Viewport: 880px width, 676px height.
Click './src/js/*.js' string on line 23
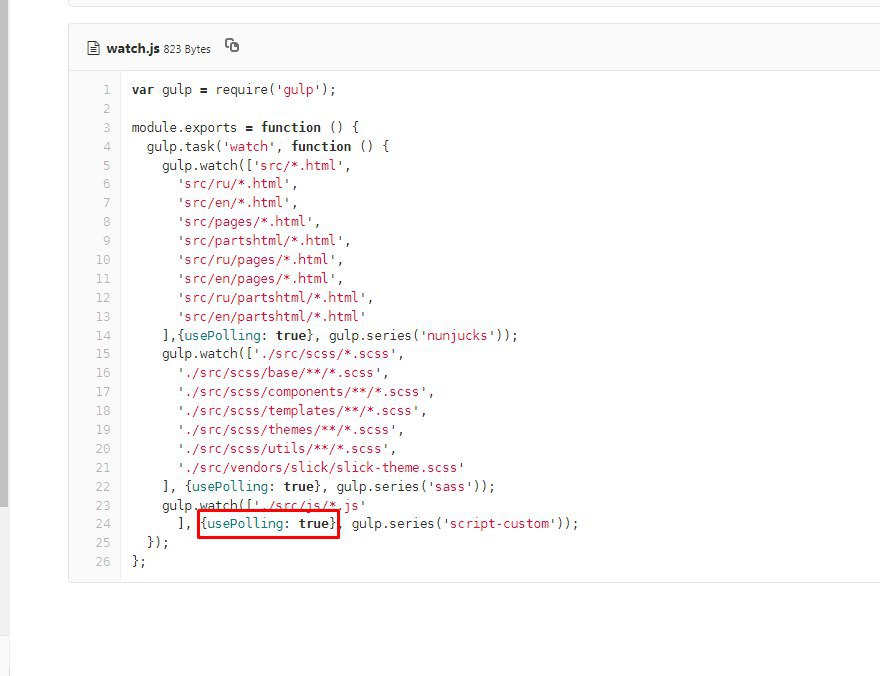(309, 505)
